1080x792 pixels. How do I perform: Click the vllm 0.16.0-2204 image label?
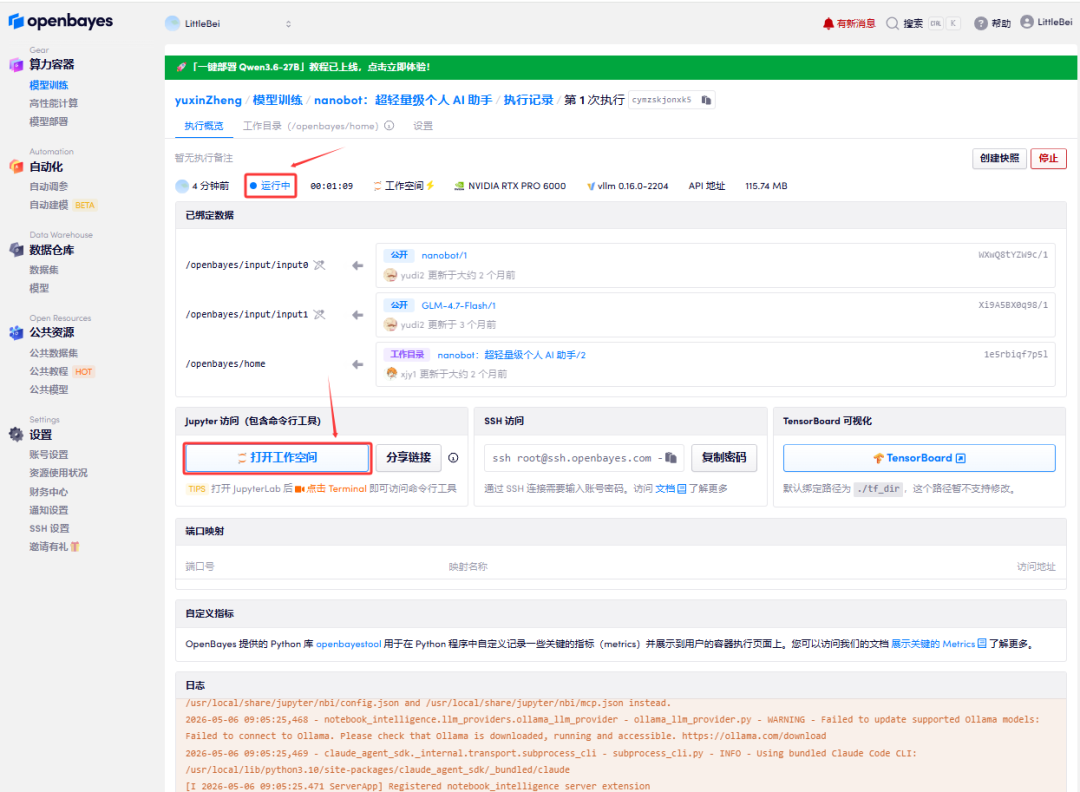[627, 186]
